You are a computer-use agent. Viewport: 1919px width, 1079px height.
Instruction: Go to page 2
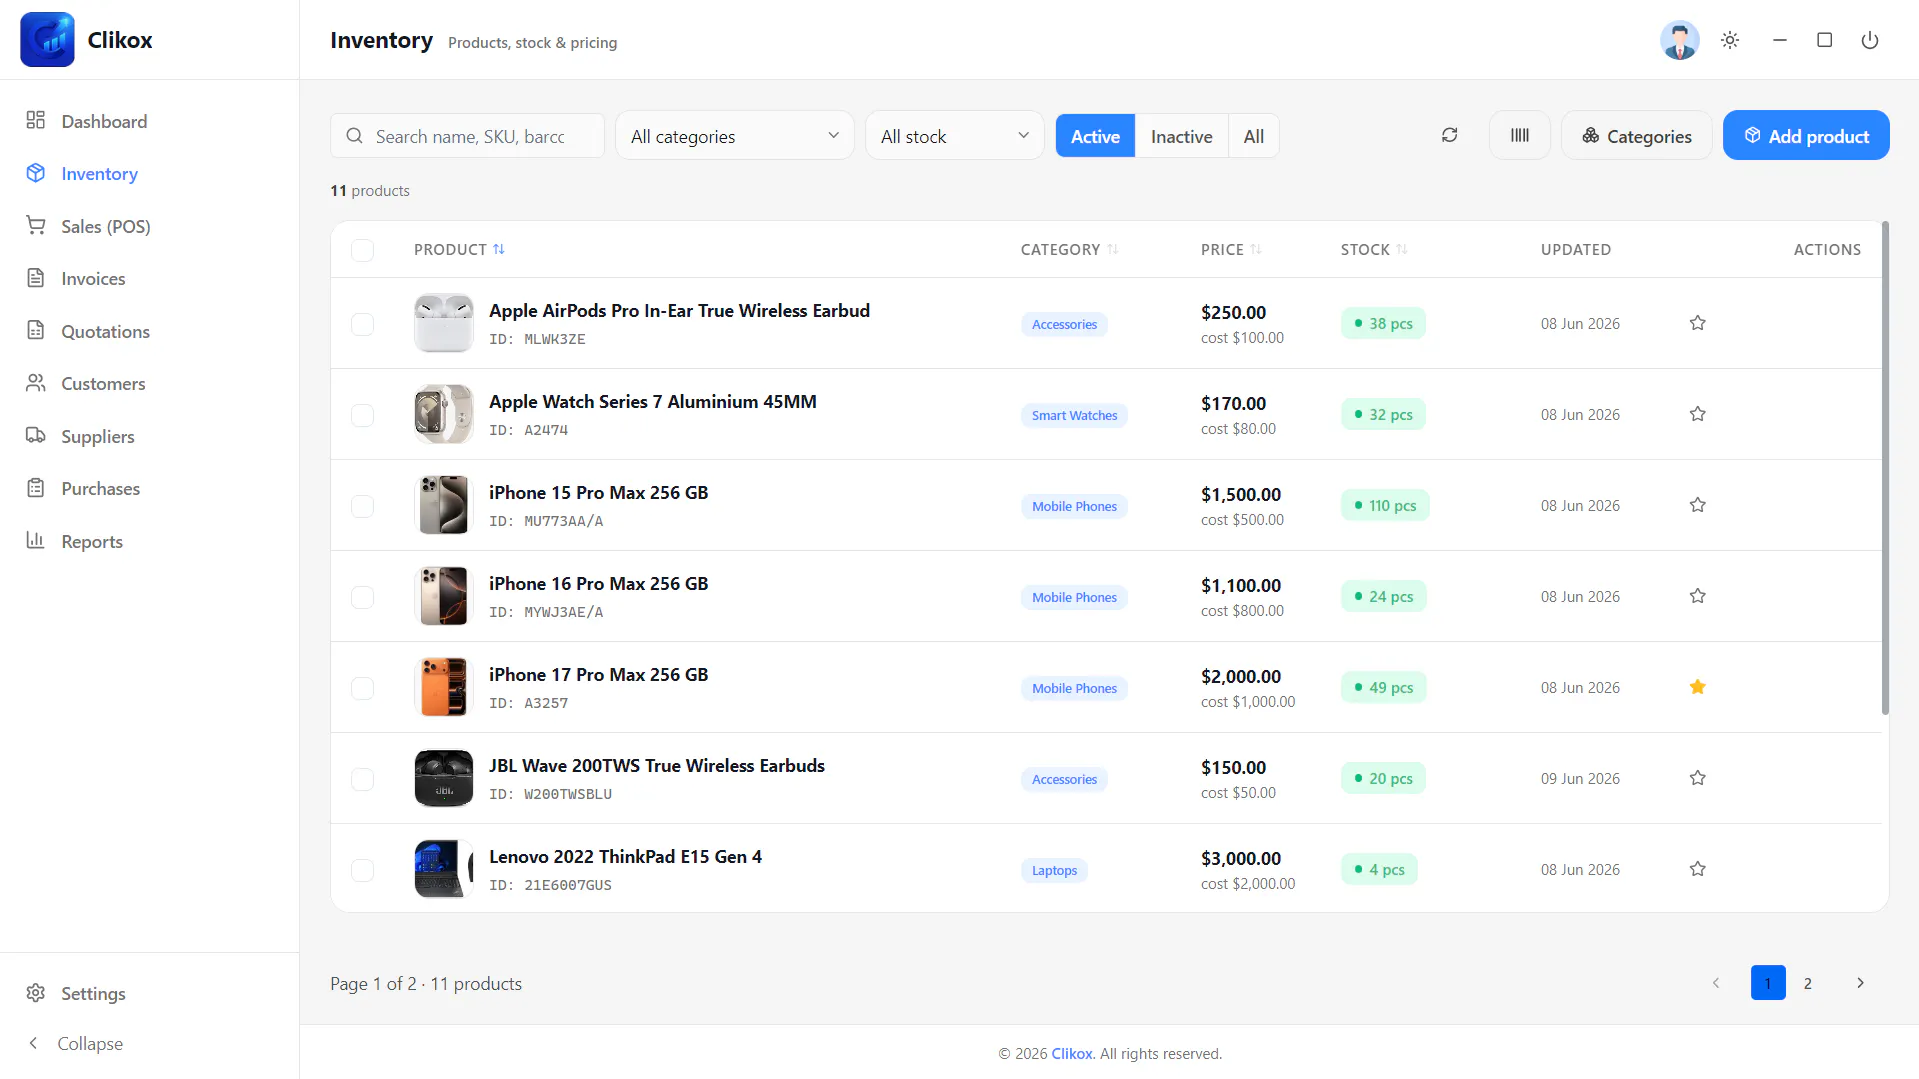[1808, 983]
